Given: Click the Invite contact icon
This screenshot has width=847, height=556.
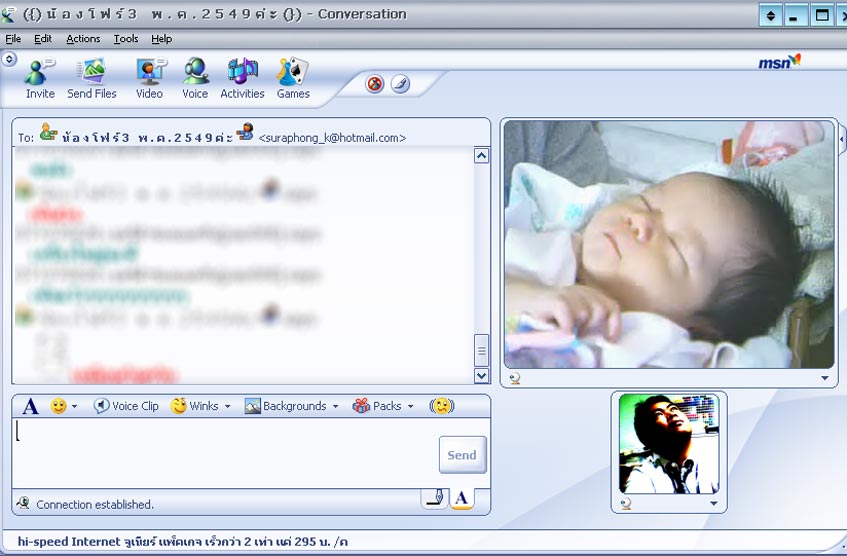Looking at the screenshot, I should [x=40, y=78].
